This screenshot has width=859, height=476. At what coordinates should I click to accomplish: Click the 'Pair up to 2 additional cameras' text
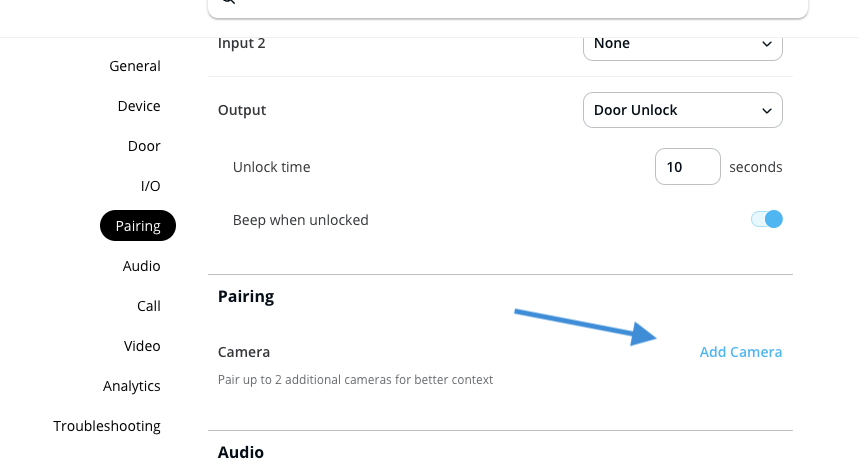point(355,380)
